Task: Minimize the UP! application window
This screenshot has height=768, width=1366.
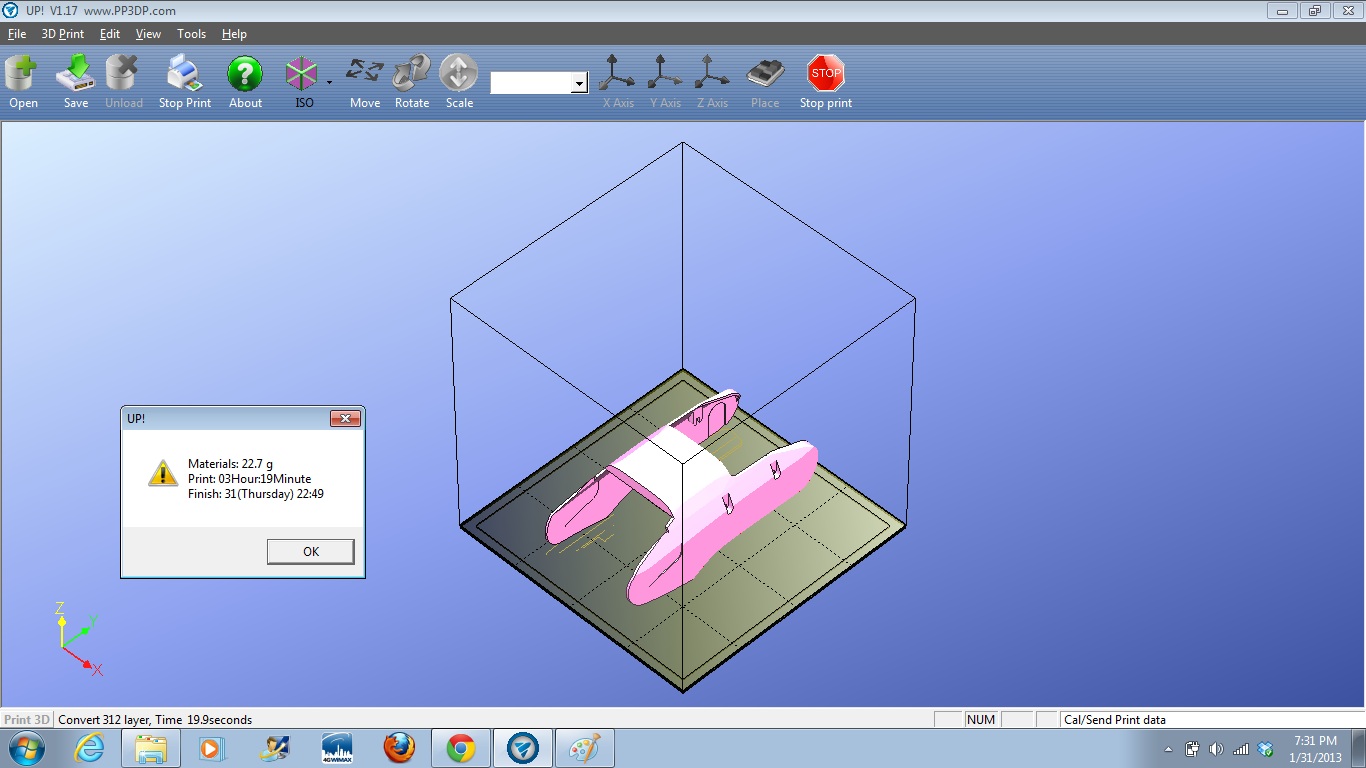Action: pyautogui.click(x=1283, y=11)
